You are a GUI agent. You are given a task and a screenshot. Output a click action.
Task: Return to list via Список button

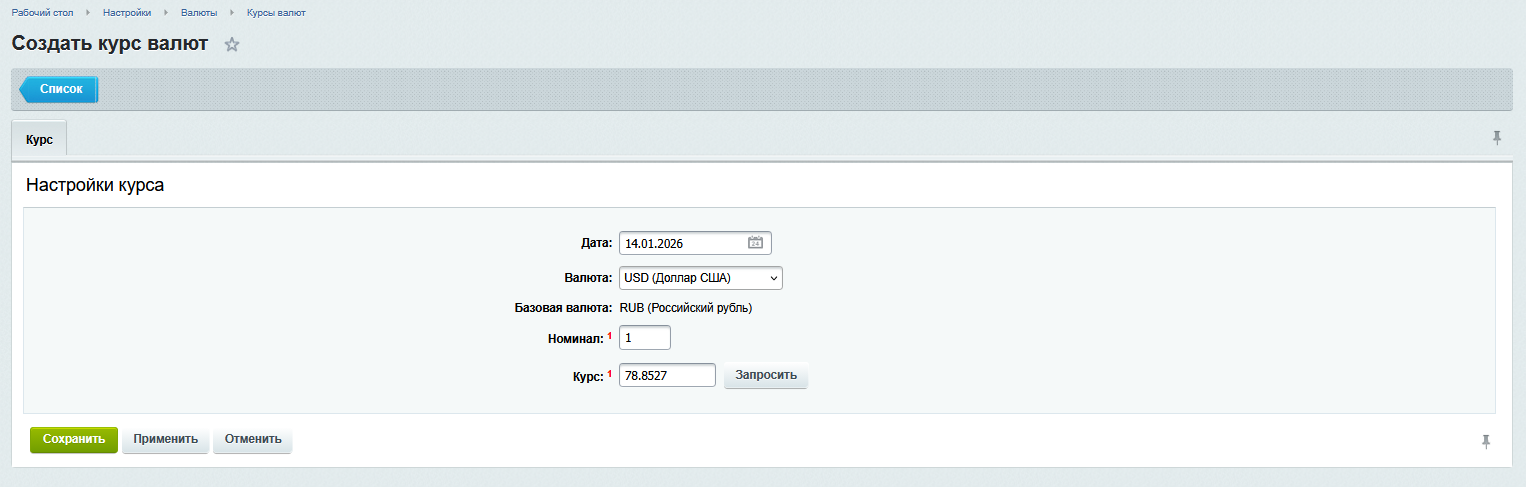click(x=60, y=89)
